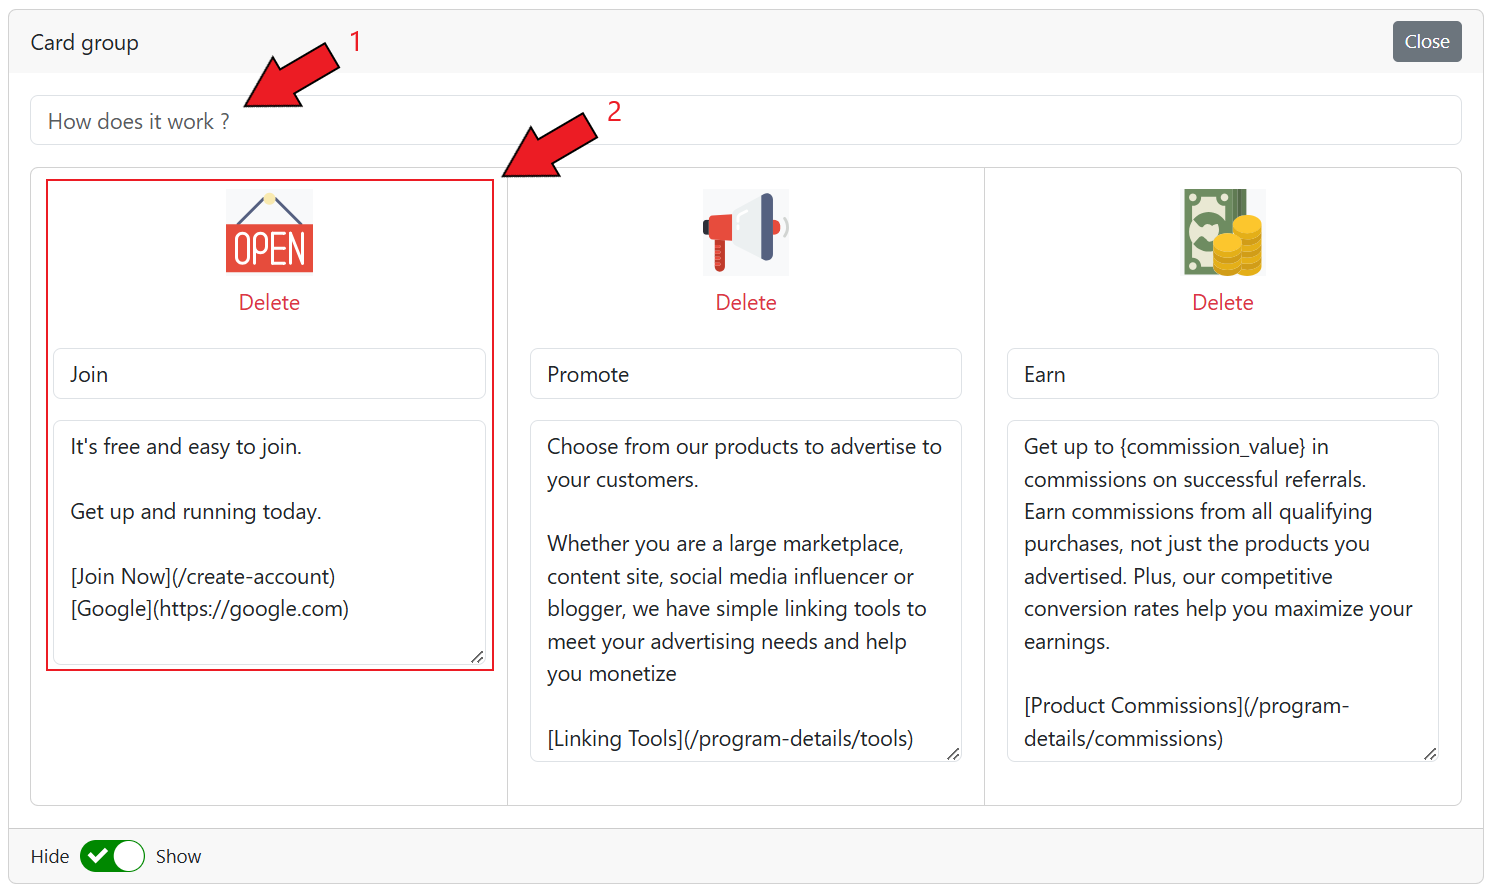Click the money and coins Earn image

(1223, 232)
